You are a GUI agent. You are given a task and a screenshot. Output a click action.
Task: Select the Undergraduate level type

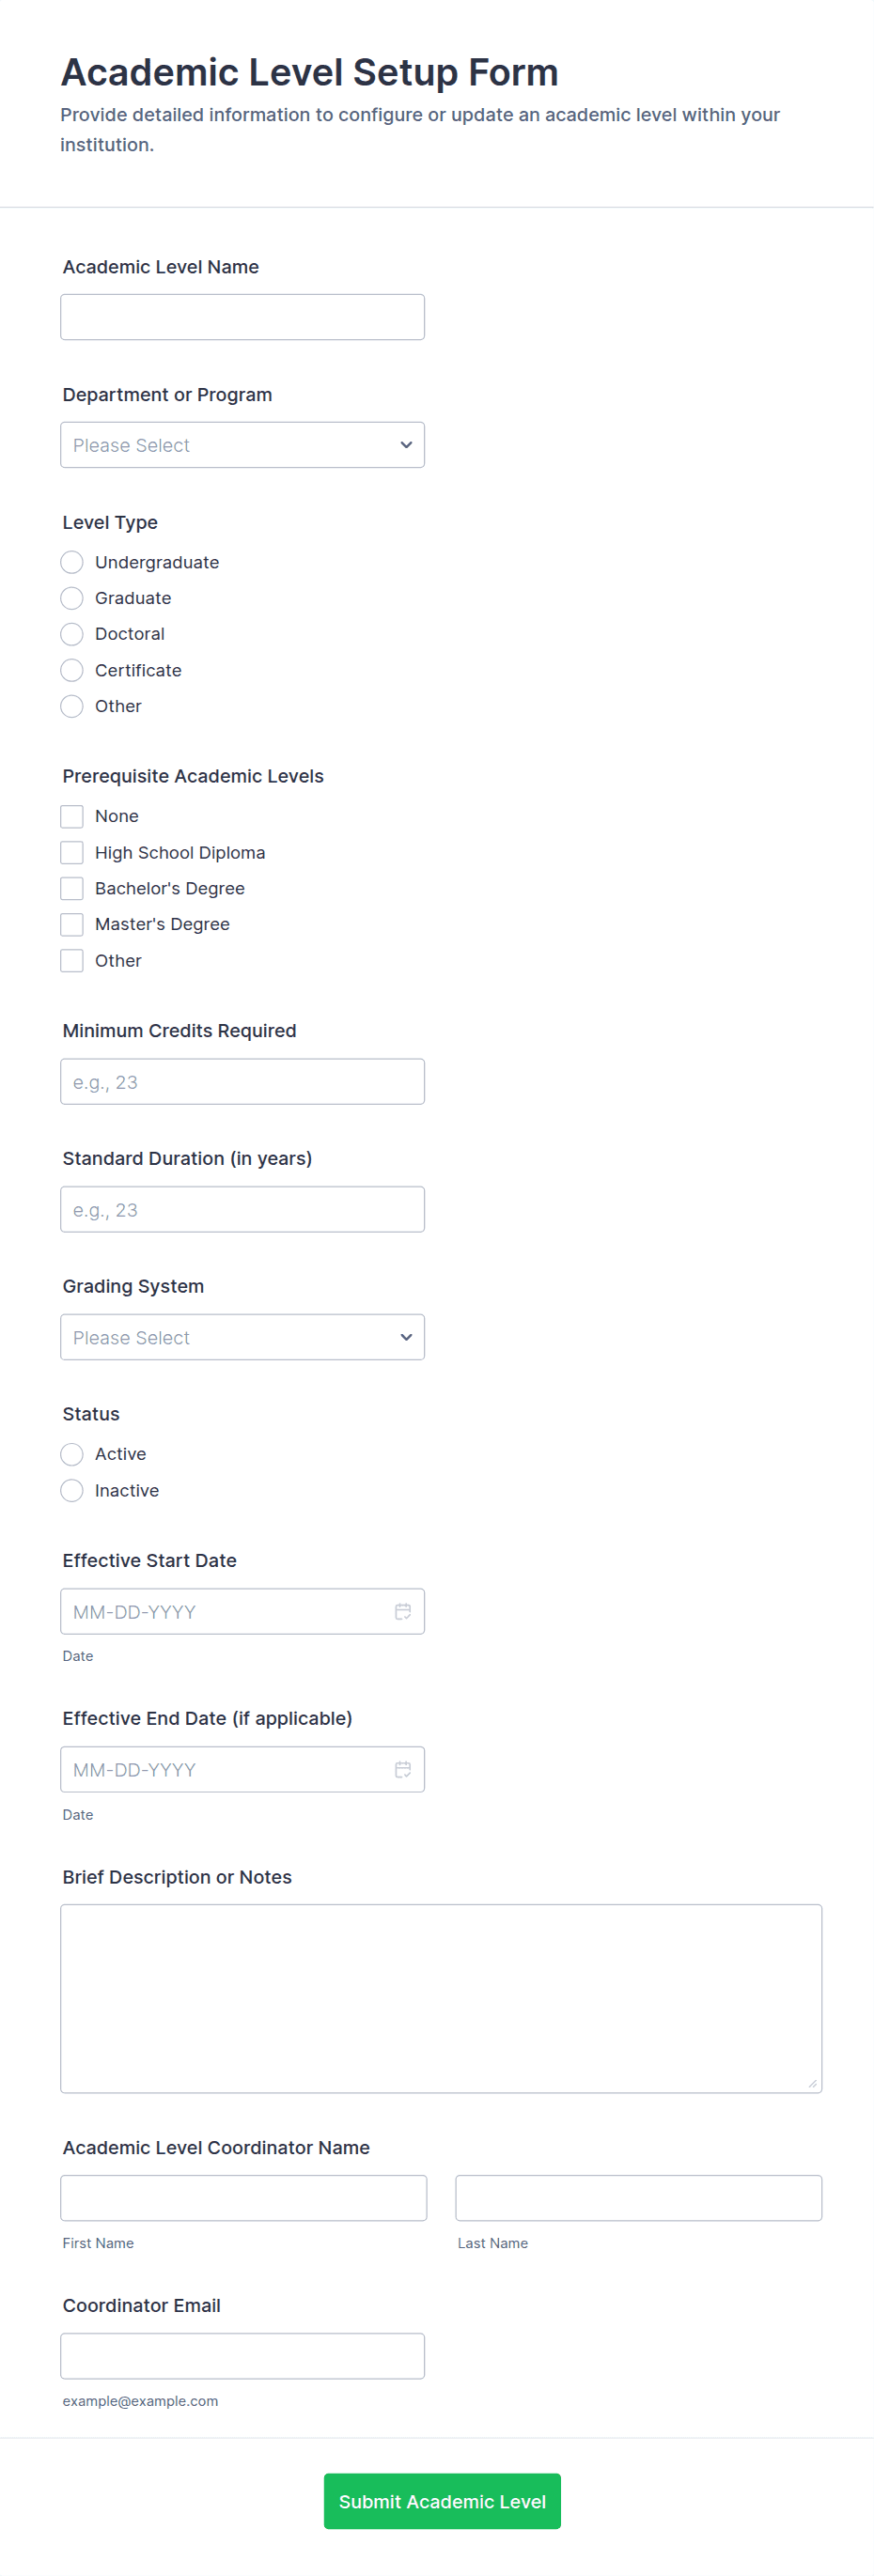72,562
